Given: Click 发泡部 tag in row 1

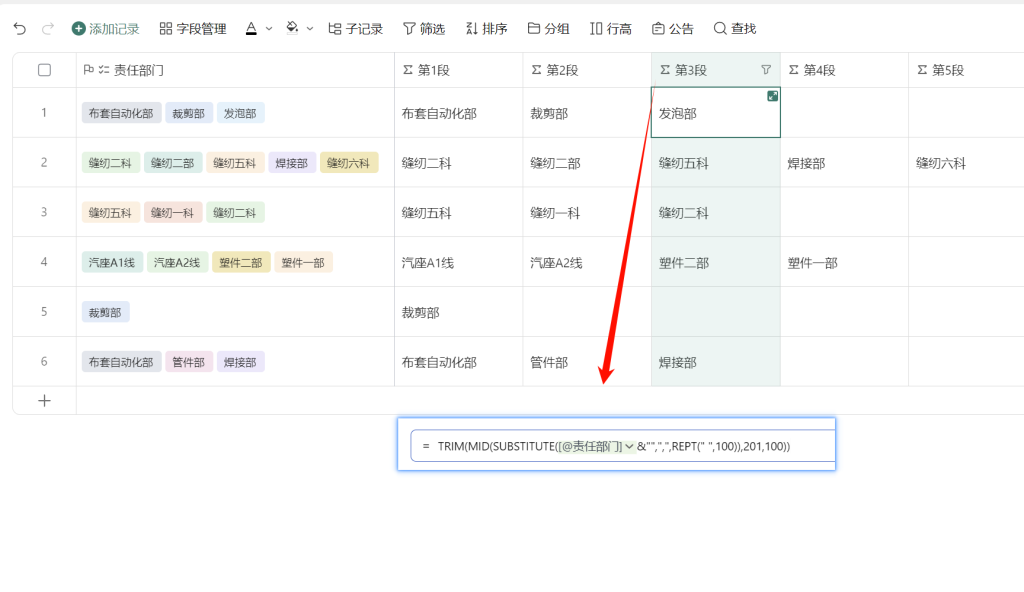Looking at the screenshot, I should (x=240, y=113).
